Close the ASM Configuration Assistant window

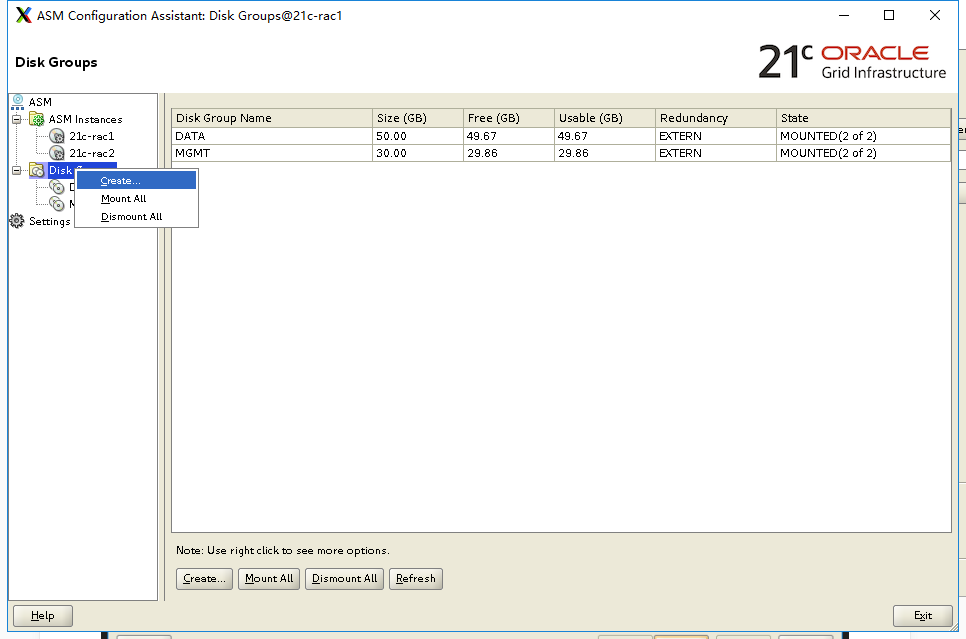(x=935, y=15)
